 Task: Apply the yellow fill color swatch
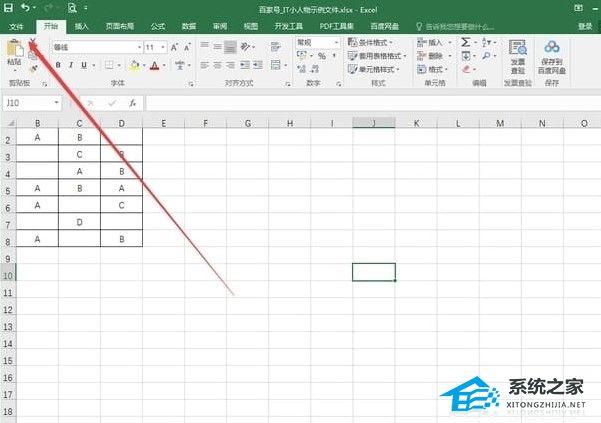coord(135,66)
